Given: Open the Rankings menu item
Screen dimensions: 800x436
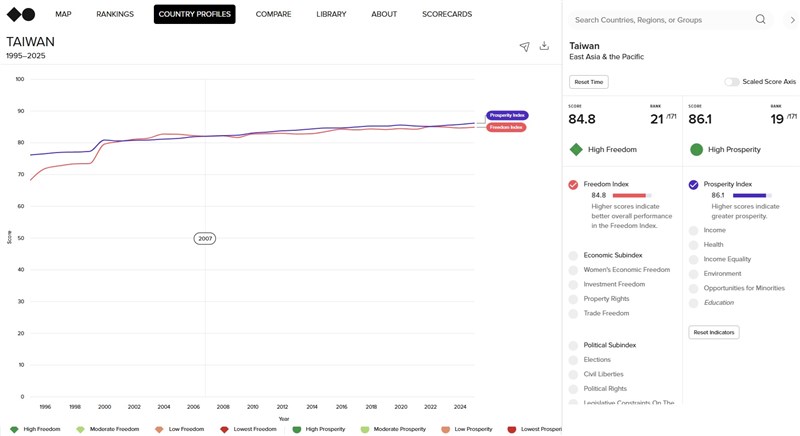Looking at the screenshot, I should [x=115, y=14].
